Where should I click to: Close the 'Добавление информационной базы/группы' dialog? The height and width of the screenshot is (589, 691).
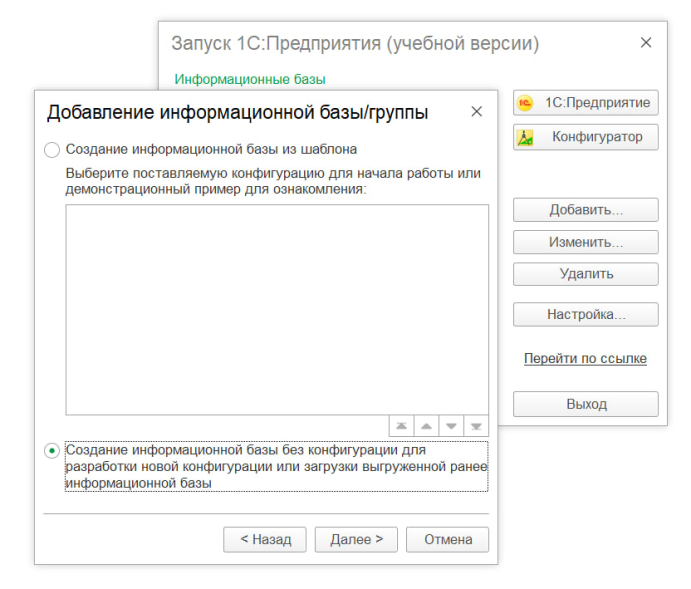[476, 111]
